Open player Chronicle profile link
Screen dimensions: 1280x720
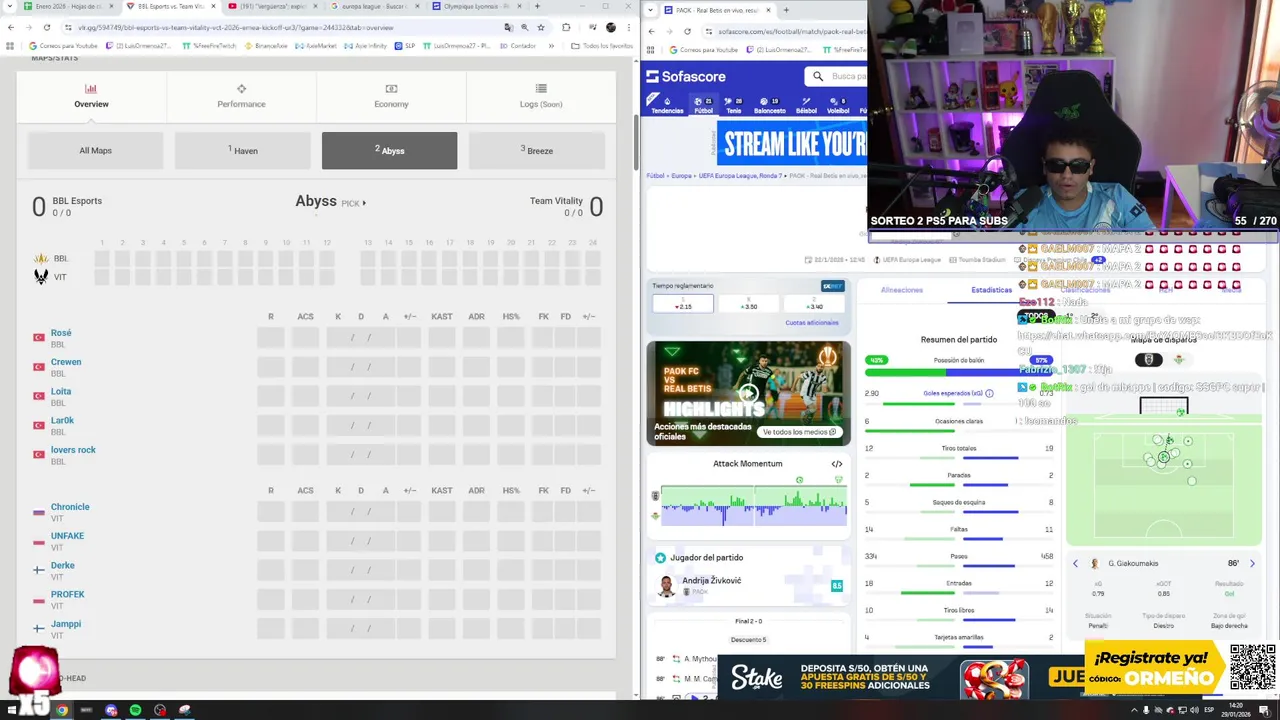70,507
